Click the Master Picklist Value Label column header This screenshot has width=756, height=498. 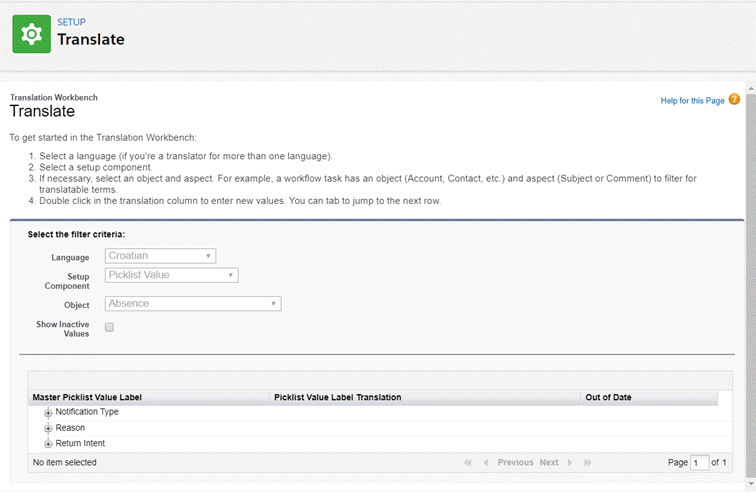(87, 397)
